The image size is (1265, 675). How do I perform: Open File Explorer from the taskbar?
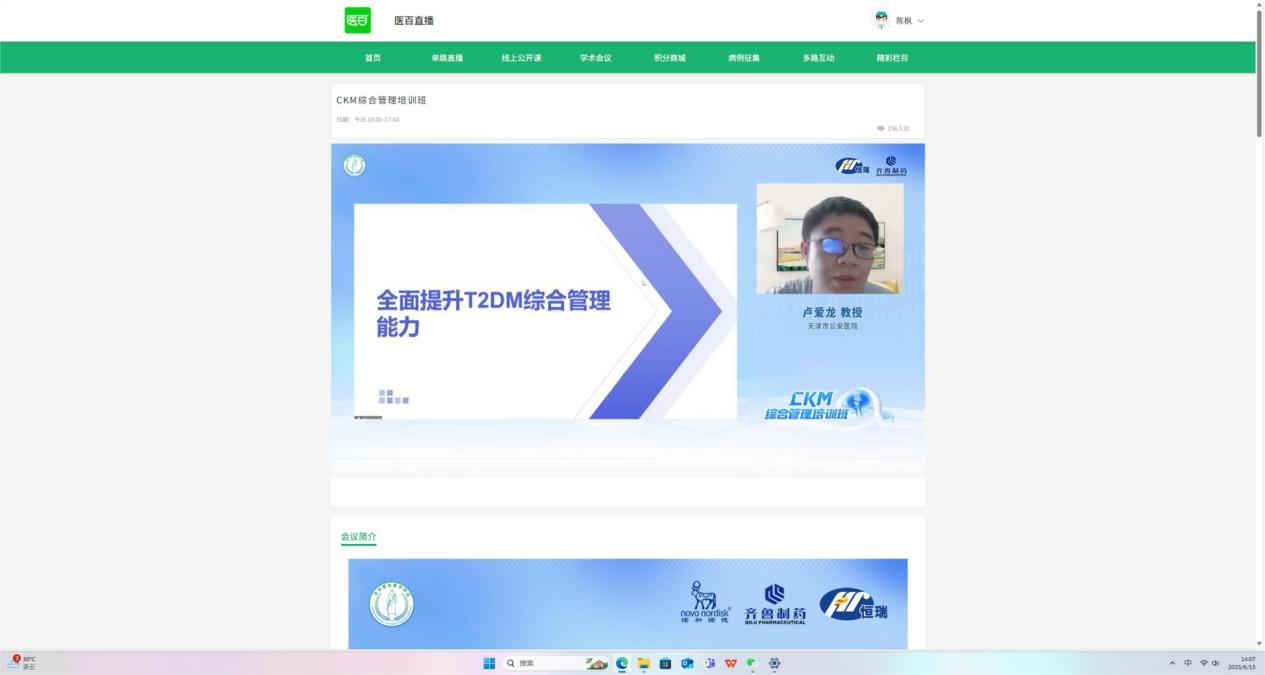tap(644, 663)
